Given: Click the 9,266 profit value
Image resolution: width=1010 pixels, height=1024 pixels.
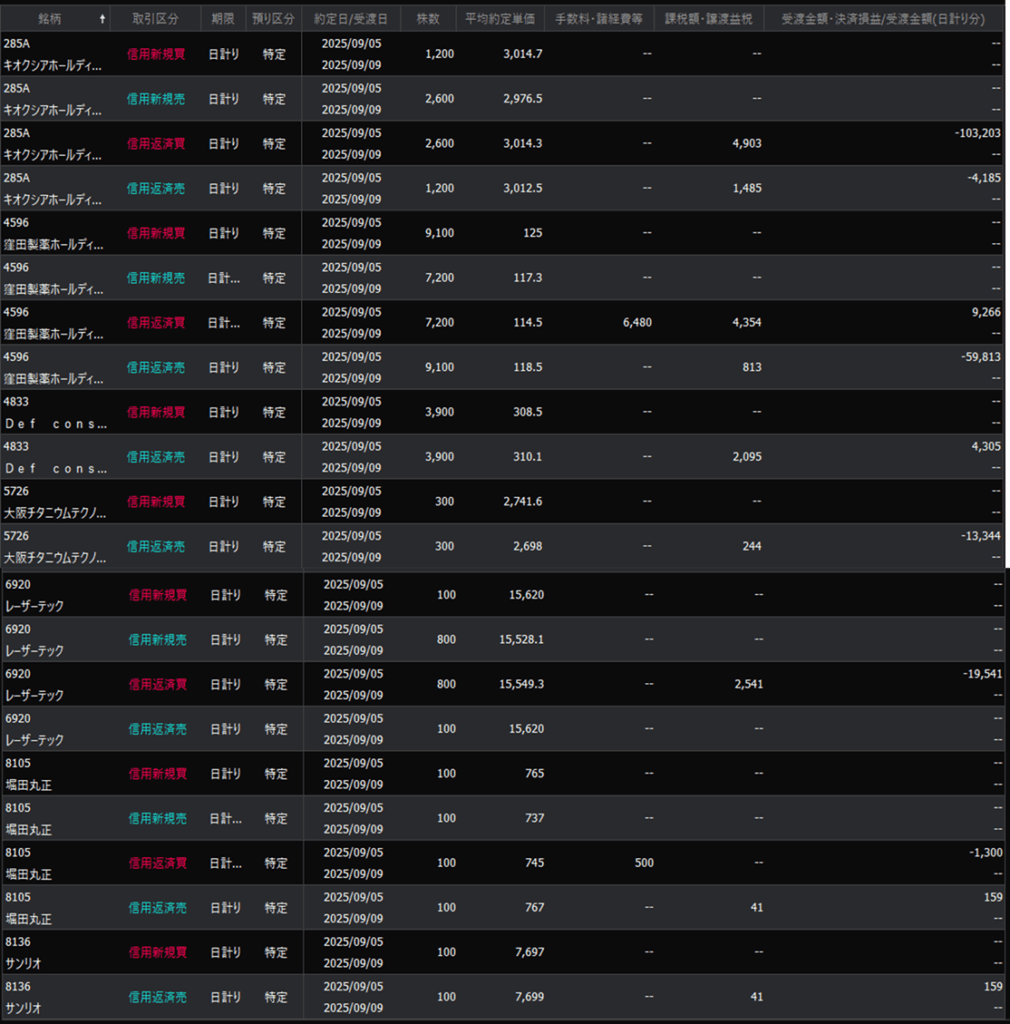Looking at the screenshot, I should tap(984, 312).
